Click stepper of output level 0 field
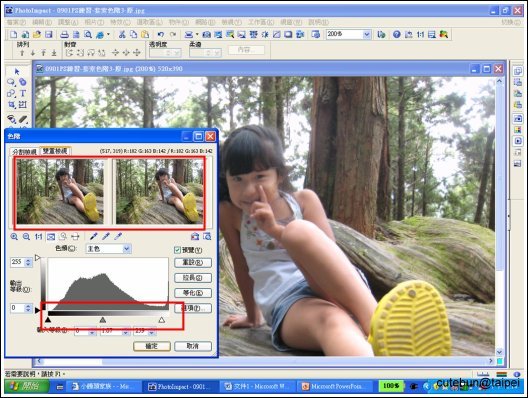The image size is (528, 398). (x=28, y=308)
